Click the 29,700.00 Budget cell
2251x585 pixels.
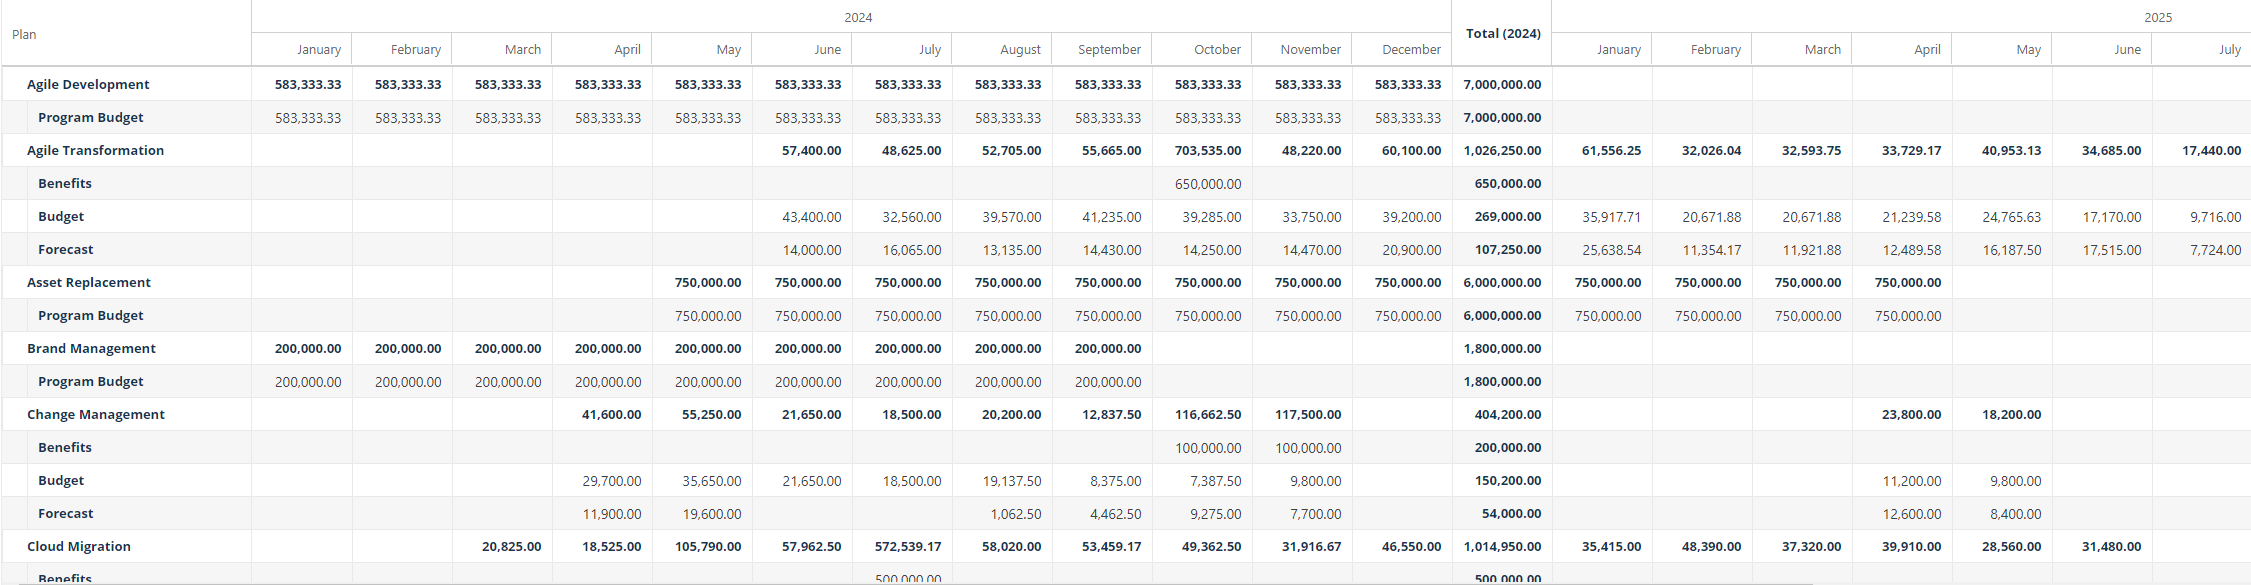pyautogui.click(x=611, y=480)
